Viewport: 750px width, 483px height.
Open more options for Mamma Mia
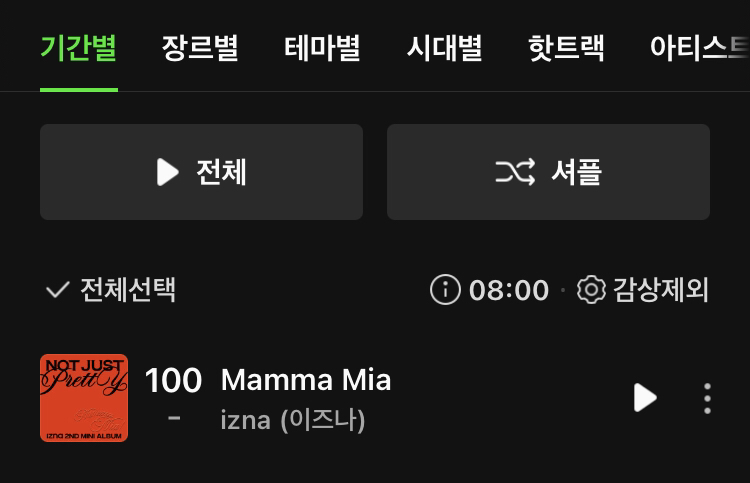click(707, 398)
